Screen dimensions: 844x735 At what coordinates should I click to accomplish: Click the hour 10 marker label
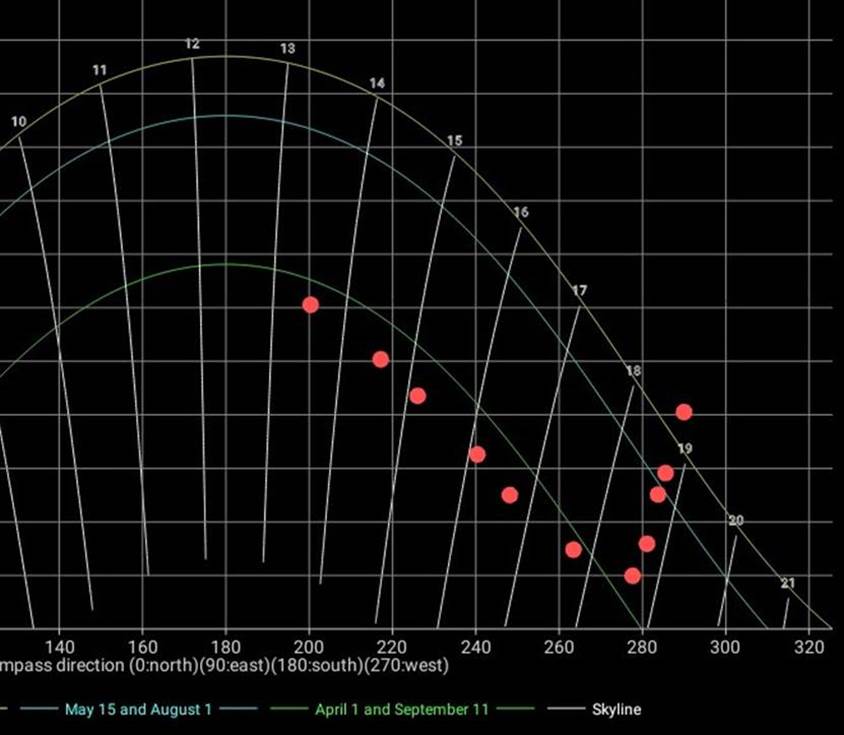point(19,122)
